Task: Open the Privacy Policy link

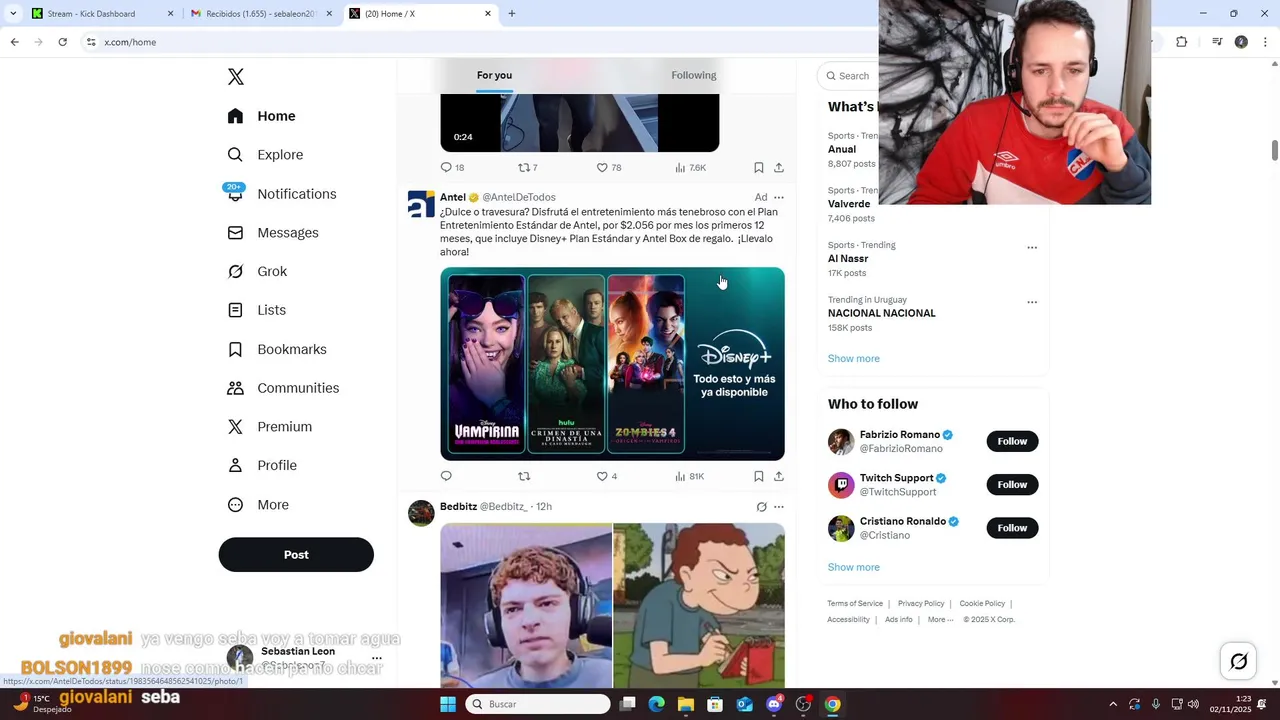Action: point(921,604)
